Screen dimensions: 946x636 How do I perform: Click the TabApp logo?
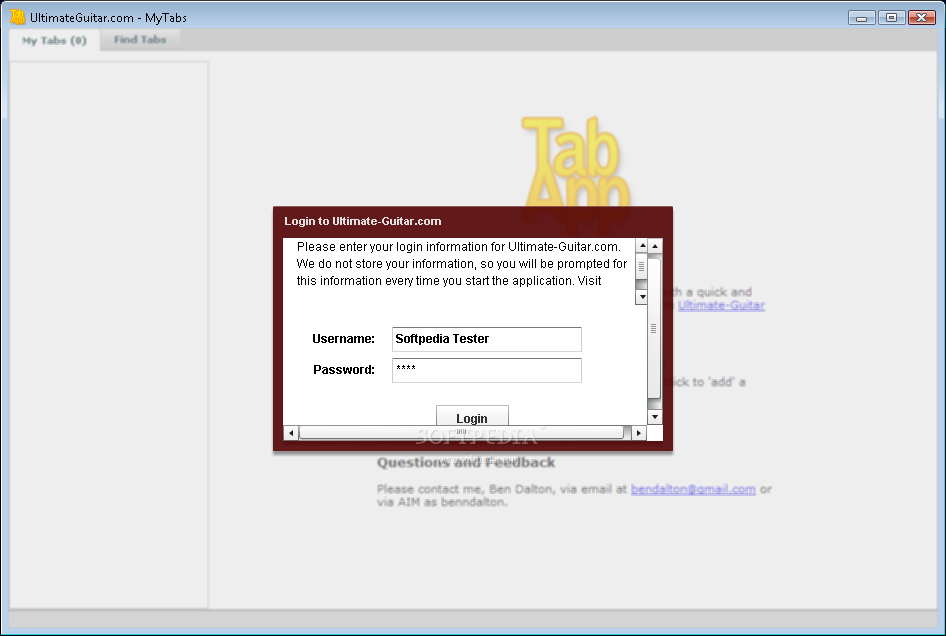(576, 163)
